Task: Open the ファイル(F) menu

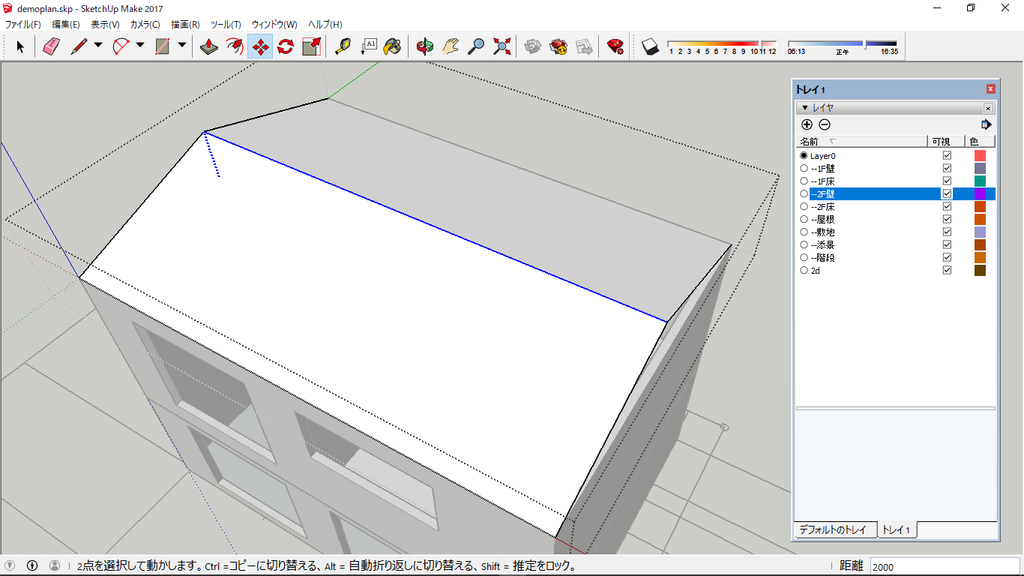Action: click(x=23, y=24)
